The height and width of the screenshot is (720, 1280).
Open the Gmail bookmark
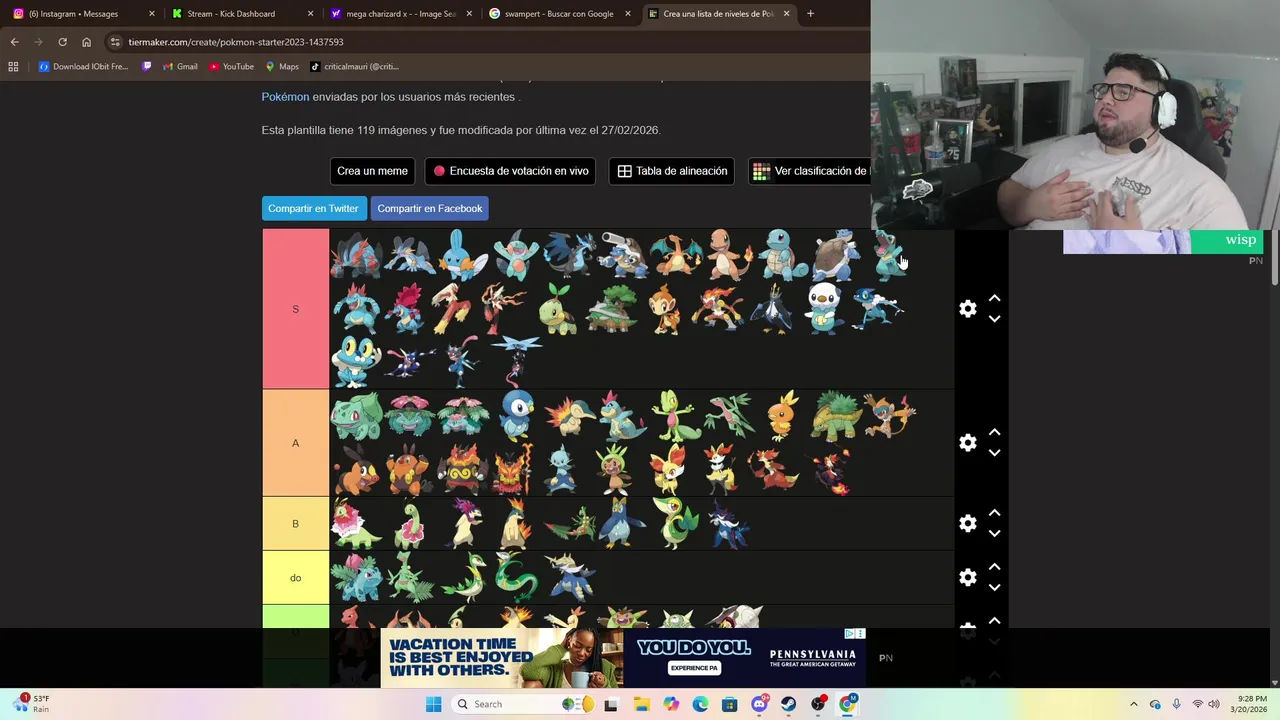click(179, 67)
